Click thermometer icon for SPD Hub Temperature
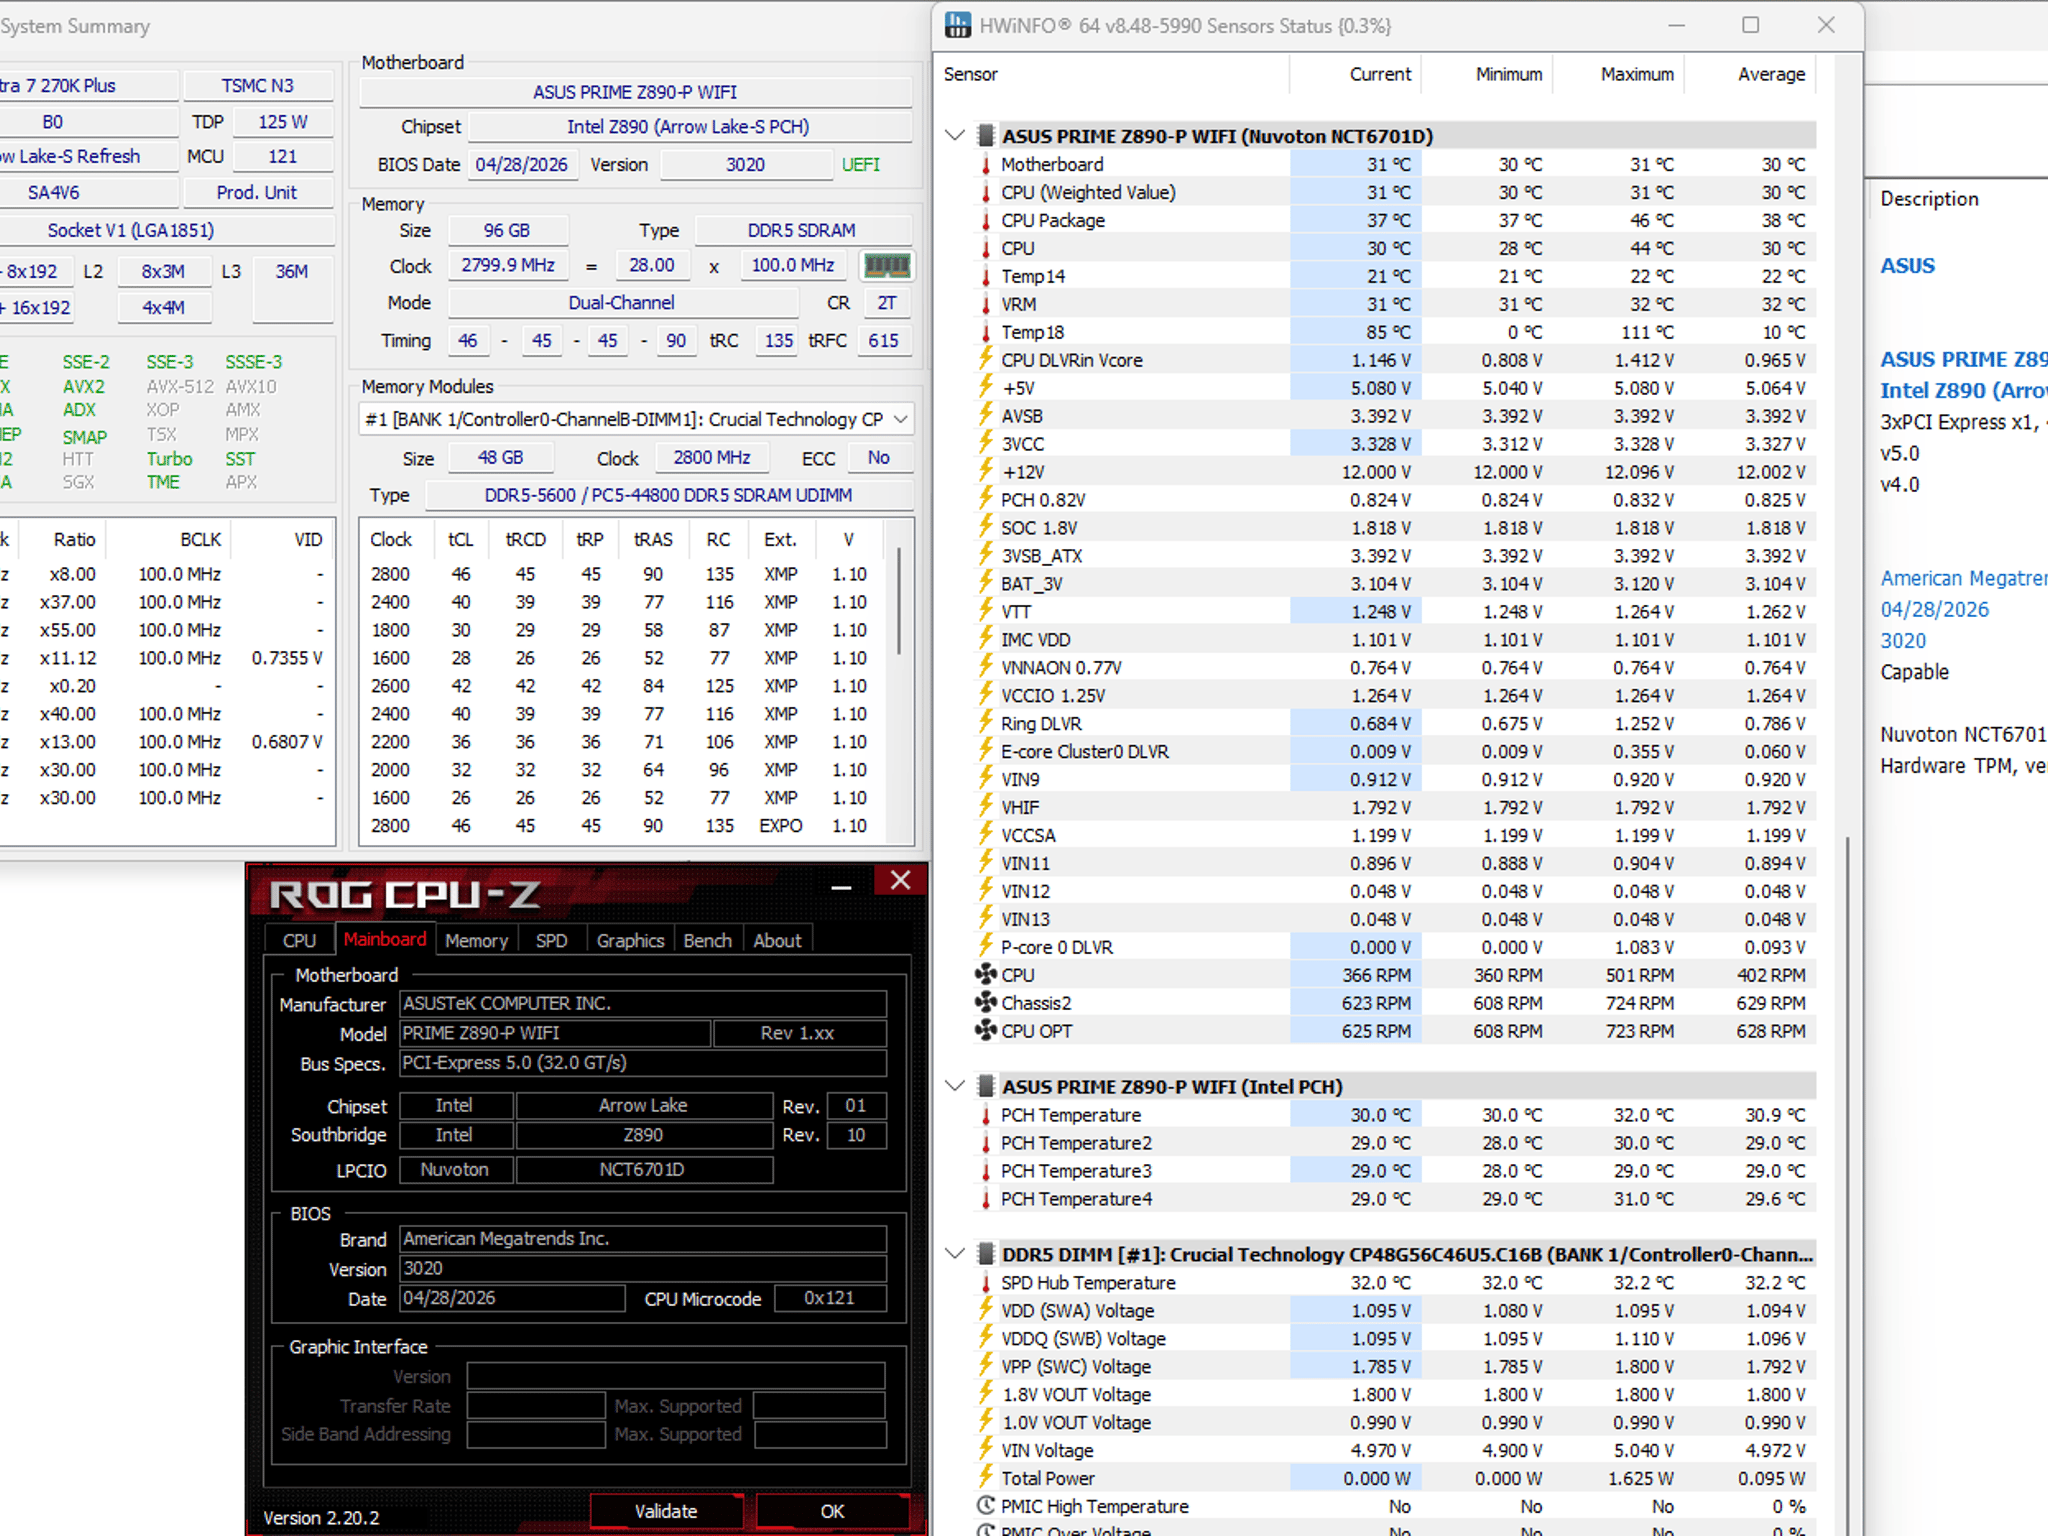Viewport: 2048px width, 1536px height. 986,1283
